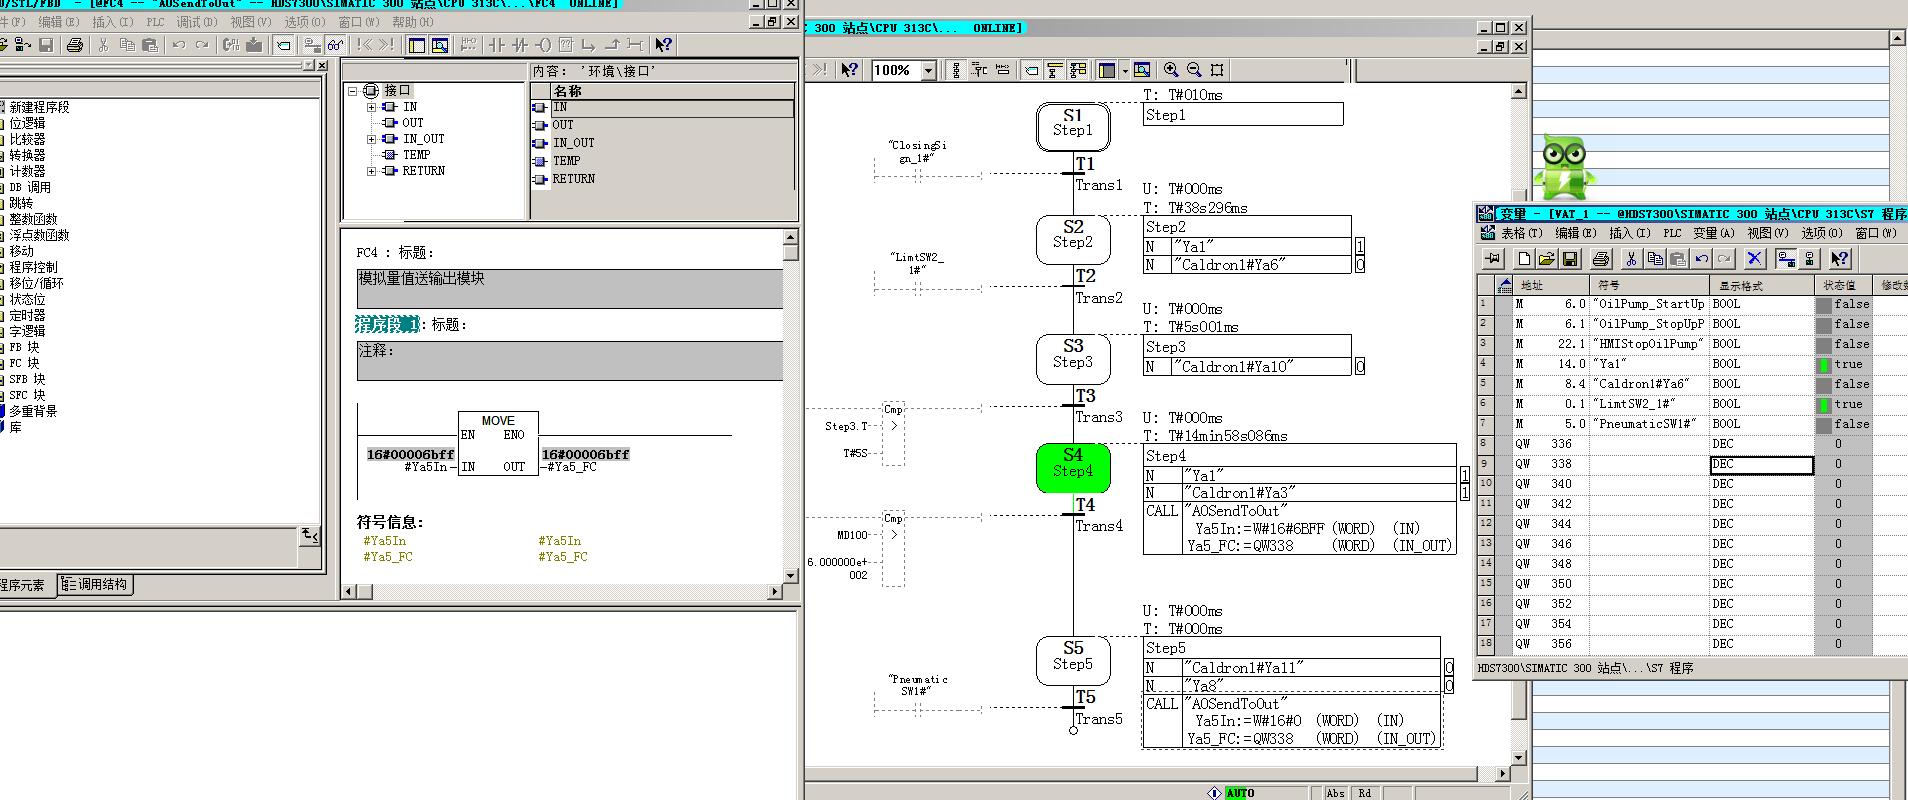Open the 比较器 folder in program elements
The image size is (1908, 800).
[27, 139]
